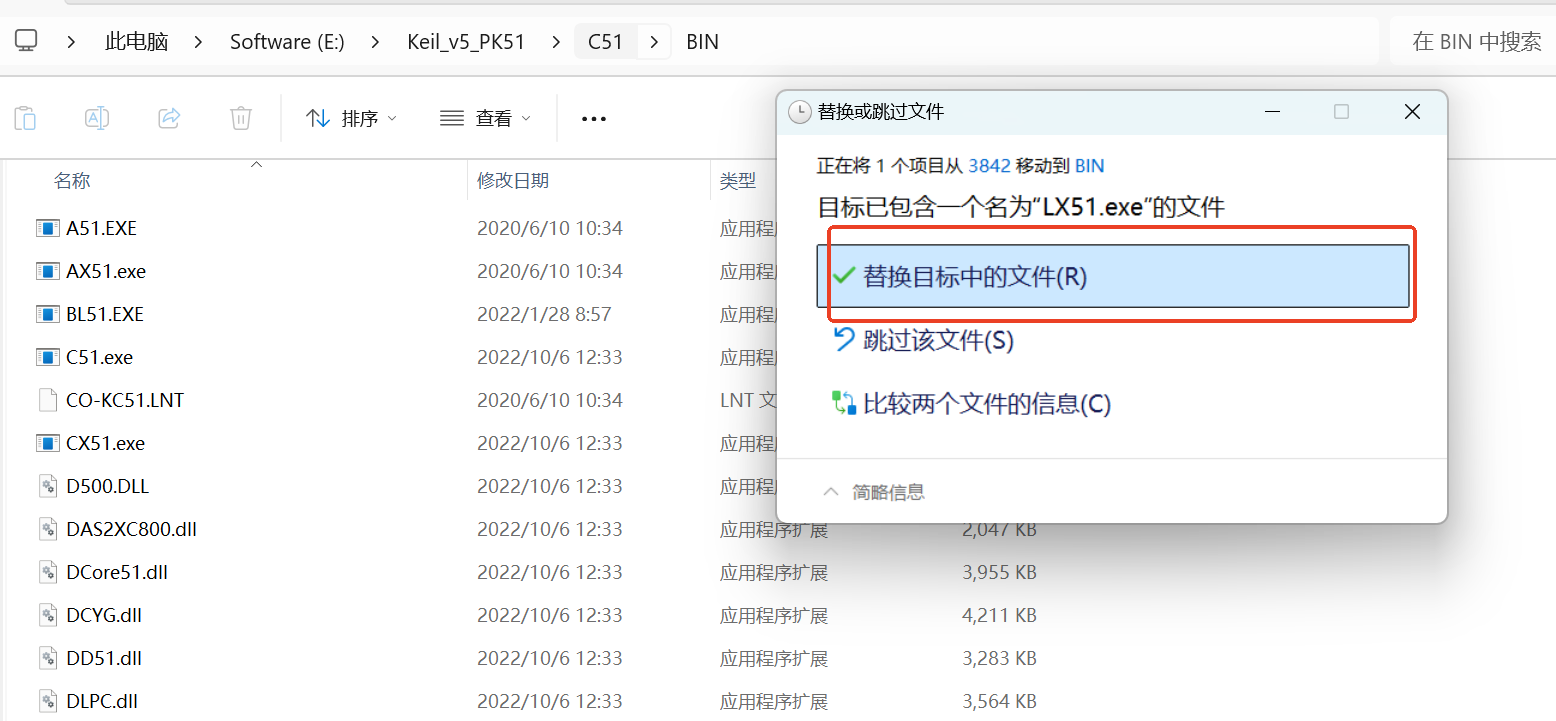Select the DCore51.dll file name
The height and width of the screenshot is (721, 1556).
point(117,572)
